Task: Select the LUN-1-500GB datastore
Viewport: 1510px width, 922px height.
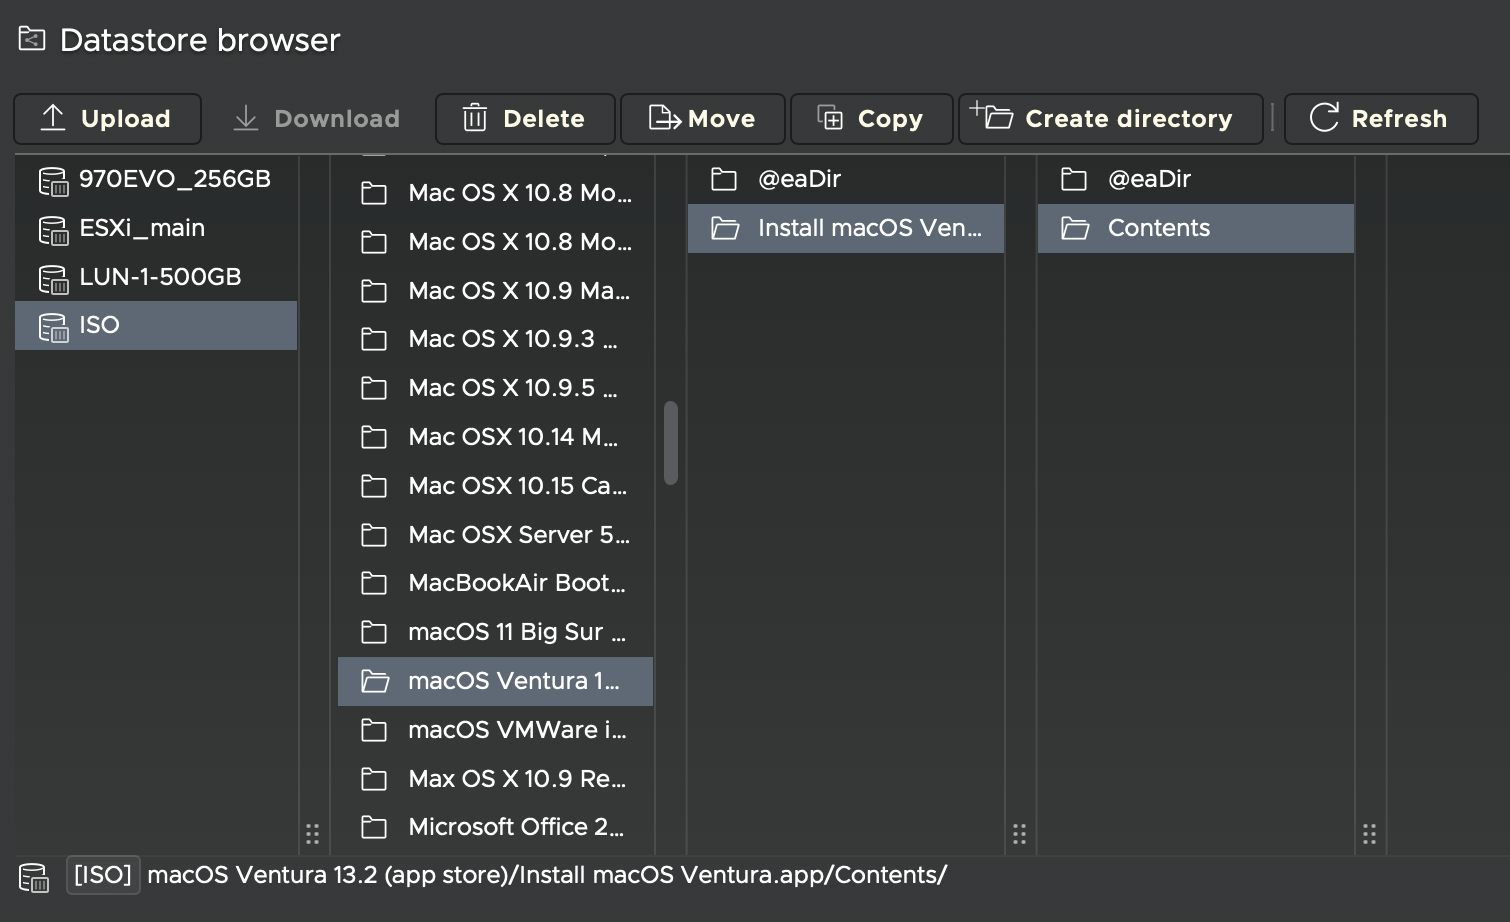Action: click(156, 277)
